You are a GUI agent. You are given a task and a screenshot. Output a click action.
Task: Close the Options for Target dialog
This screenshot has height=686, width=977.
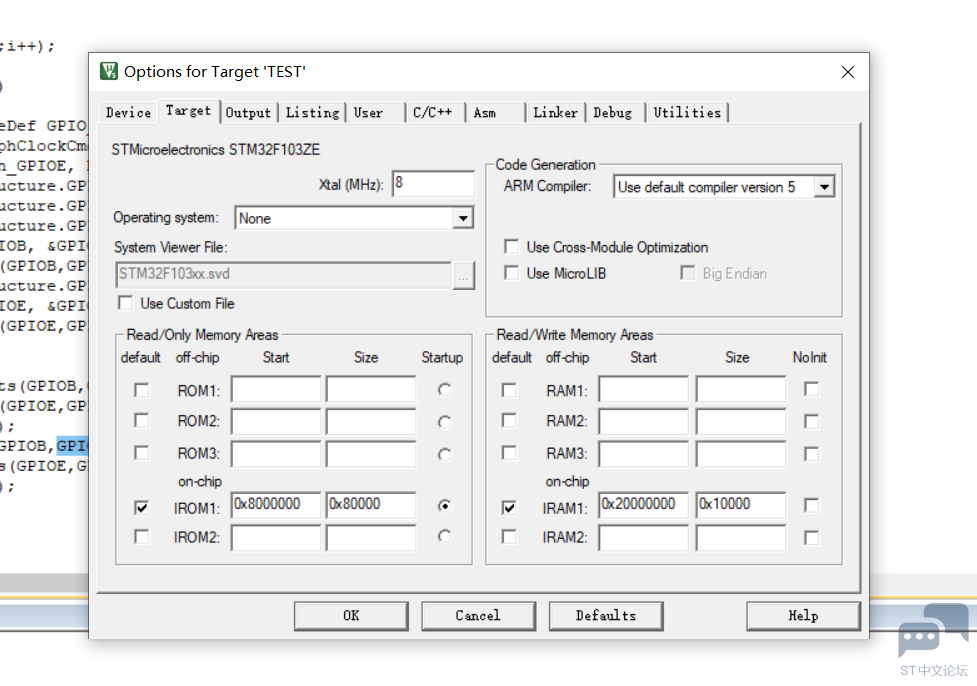coord(847,72)
